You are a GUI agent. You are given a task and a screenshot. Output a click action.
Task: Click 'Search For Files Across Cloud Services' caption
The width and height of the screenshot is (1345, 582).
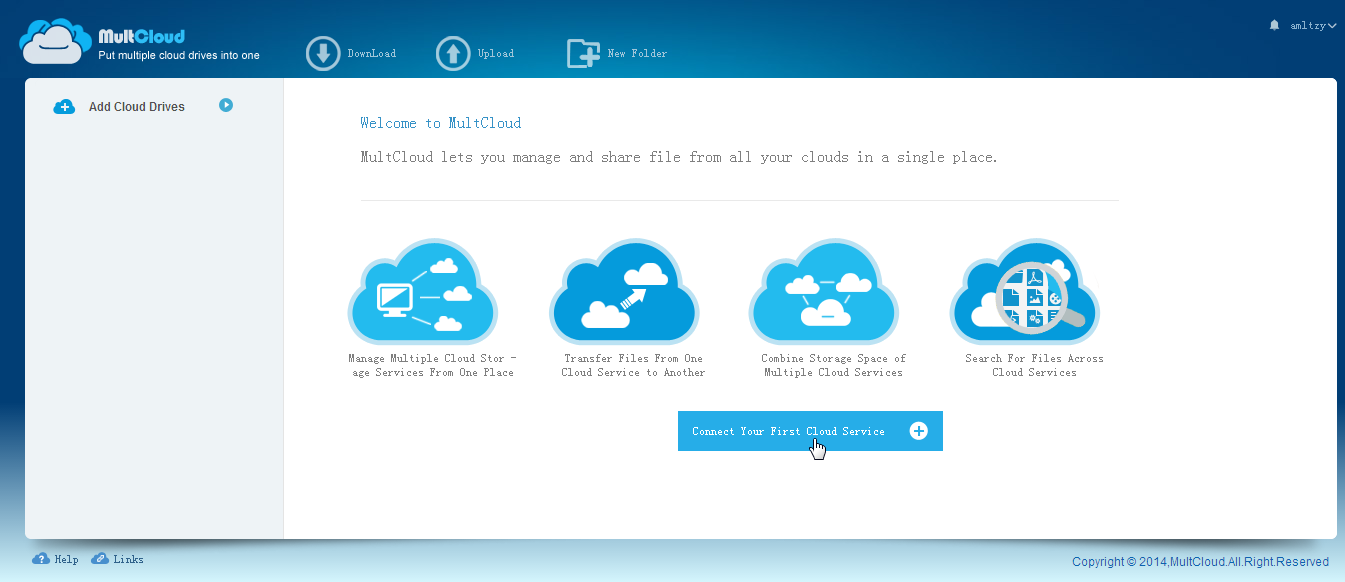click(1034, 365)
